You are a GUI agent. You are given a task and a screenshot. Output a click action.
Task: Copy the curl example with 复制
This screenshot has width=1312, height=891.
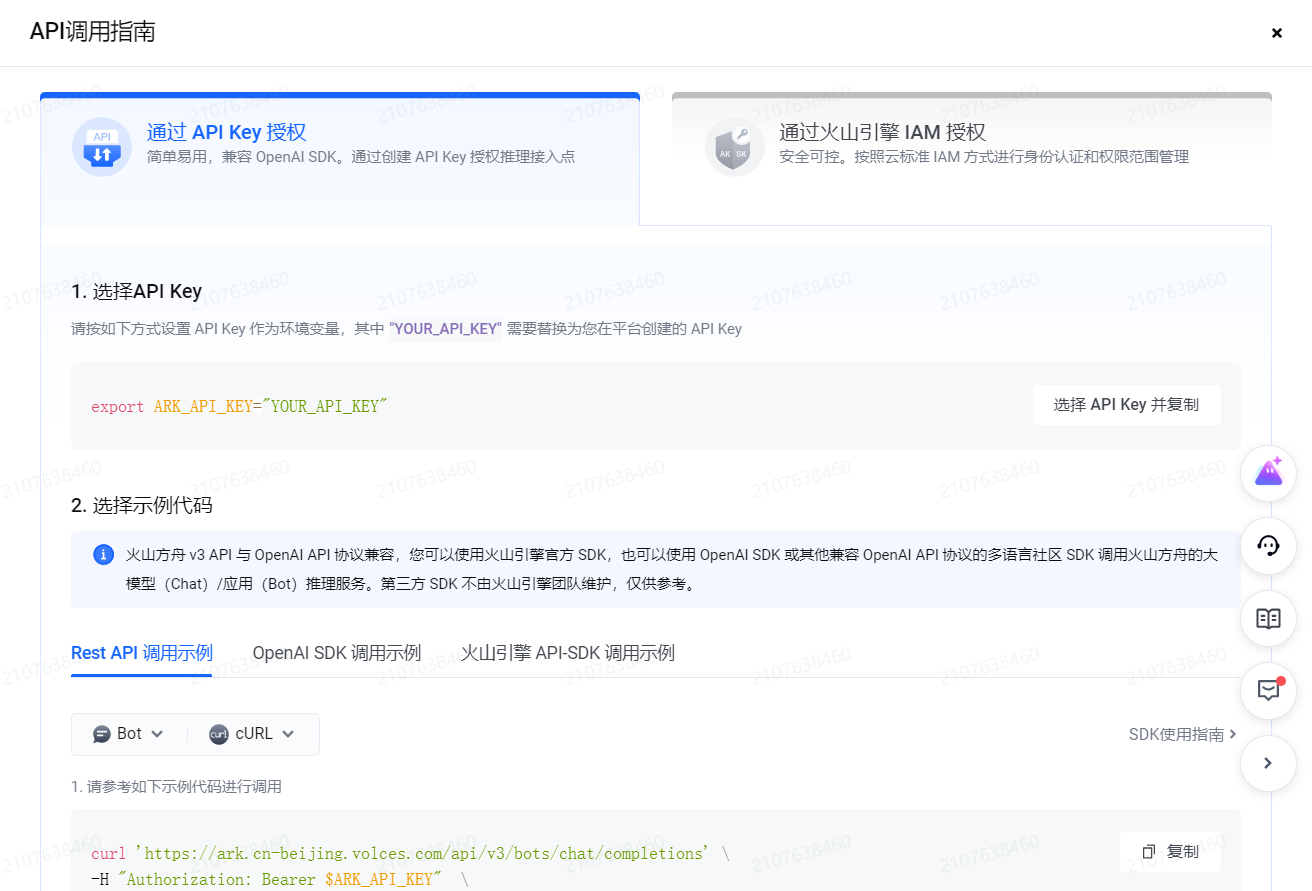click(1170, 852)
